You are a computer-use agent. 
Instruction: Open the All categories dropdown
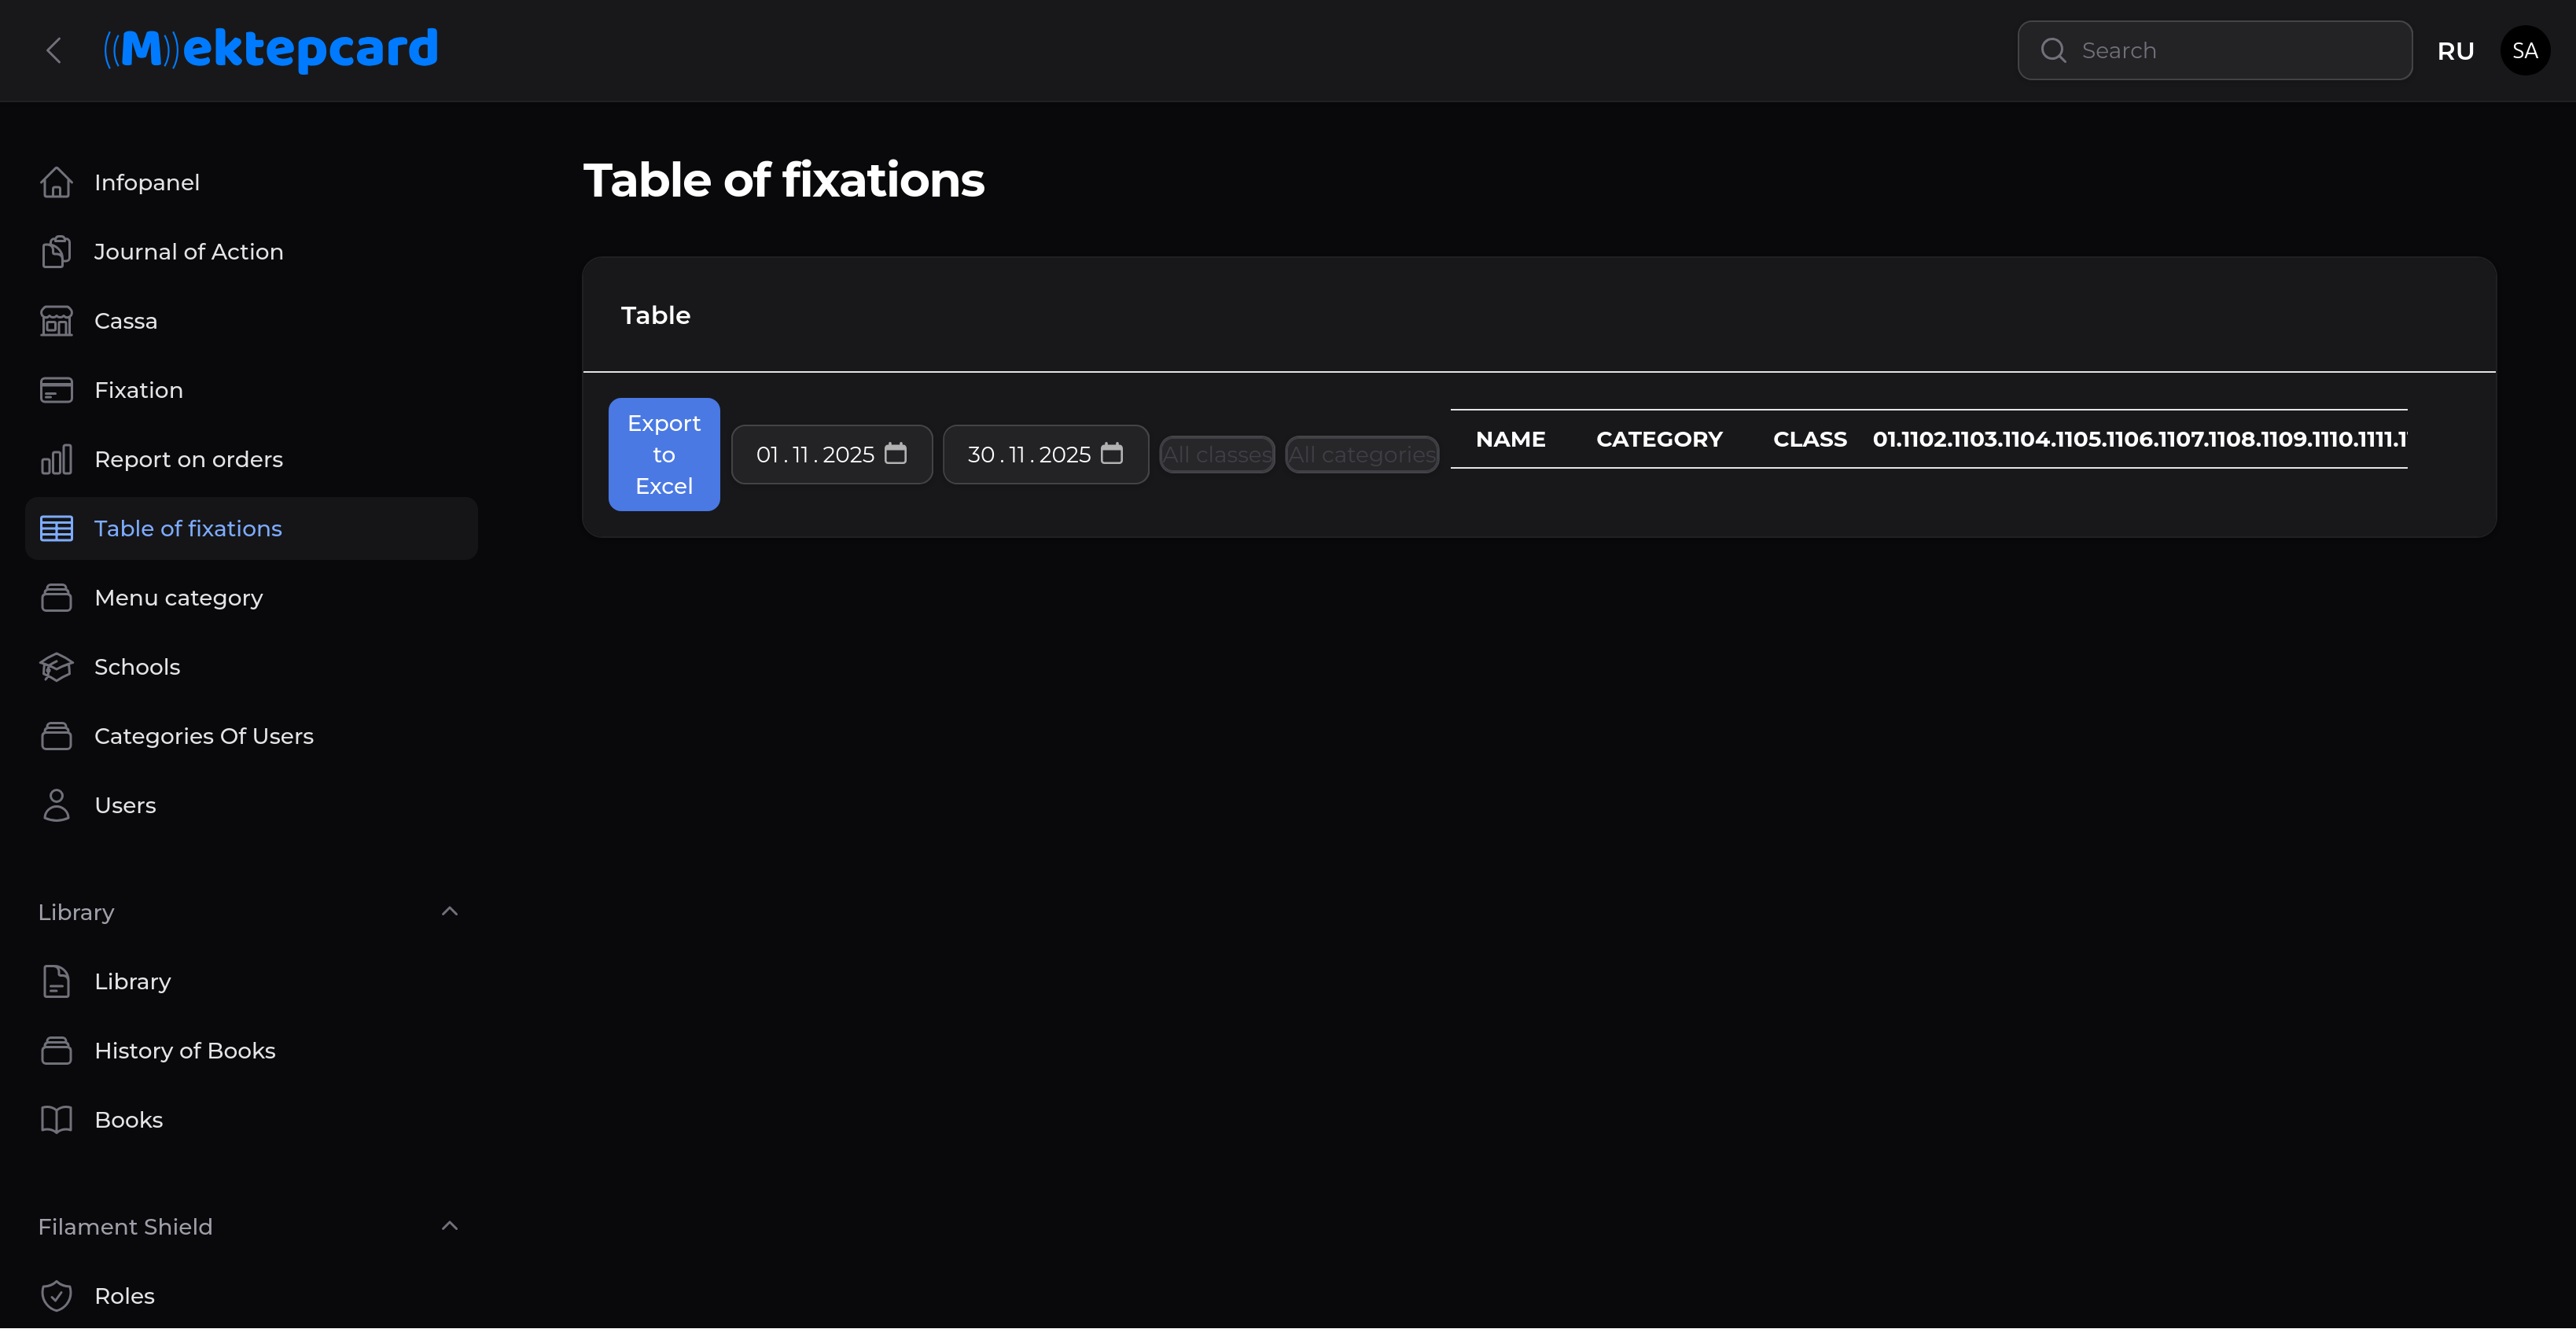click(x=1361, y=455)
